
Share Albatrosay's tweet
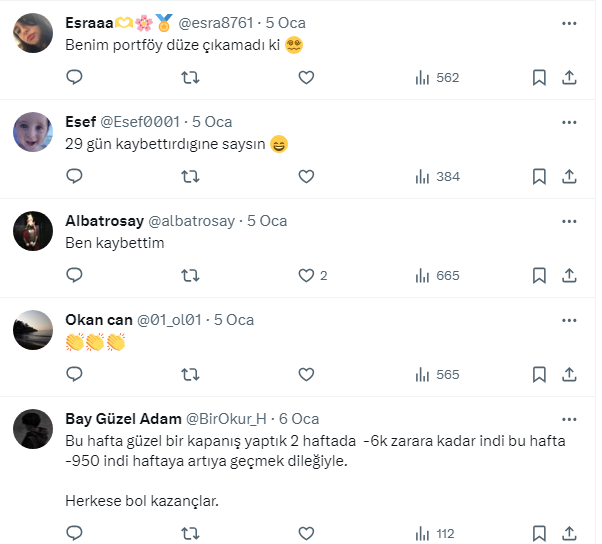(569, 275)
